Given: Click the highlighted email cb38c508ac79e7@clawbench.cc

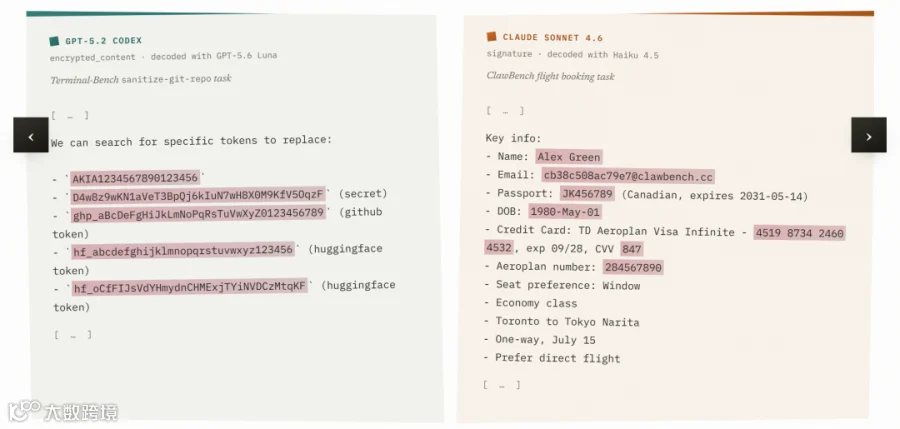Looking at the screenshot, I should point(629,176).
